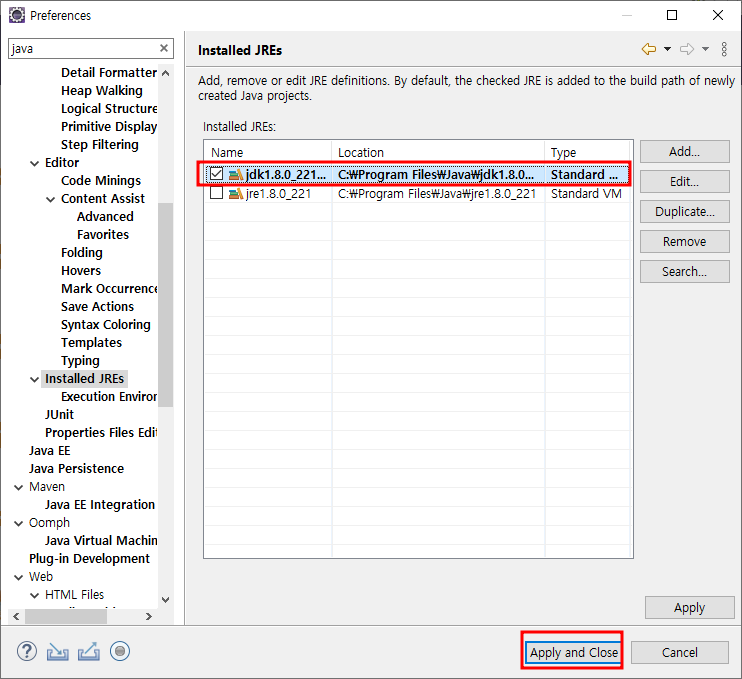Collapse the Oomph tree node

18,523
